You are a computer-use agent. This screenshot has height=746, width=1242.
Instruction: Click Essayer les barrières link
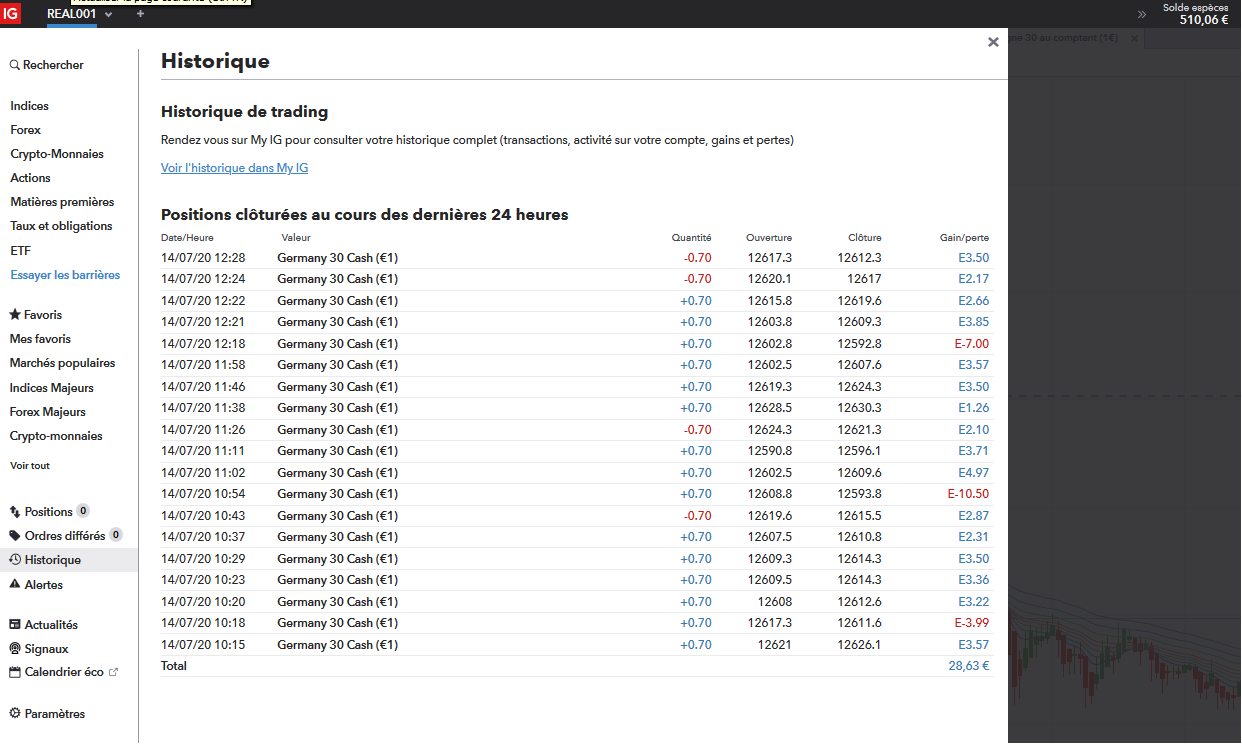tap(65, 275)
